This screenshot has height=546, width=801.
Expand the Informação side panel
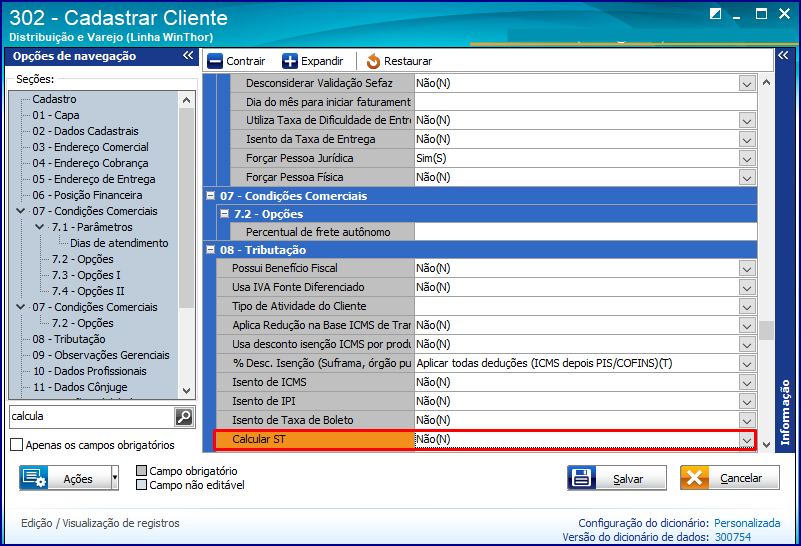[x=783, y=56]
